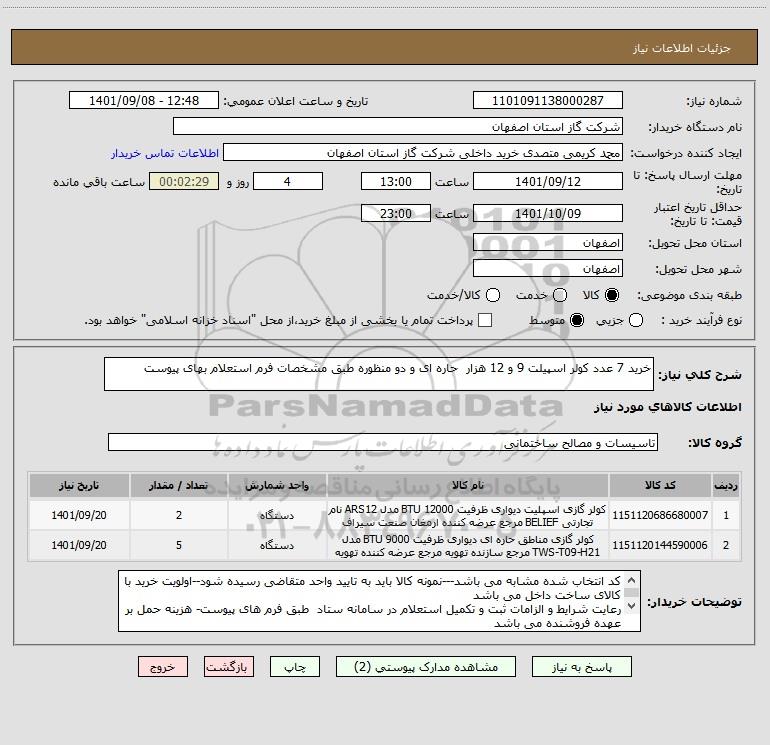
Task: Click the delivery city field اصفهان
Action: tap(548, 269)
